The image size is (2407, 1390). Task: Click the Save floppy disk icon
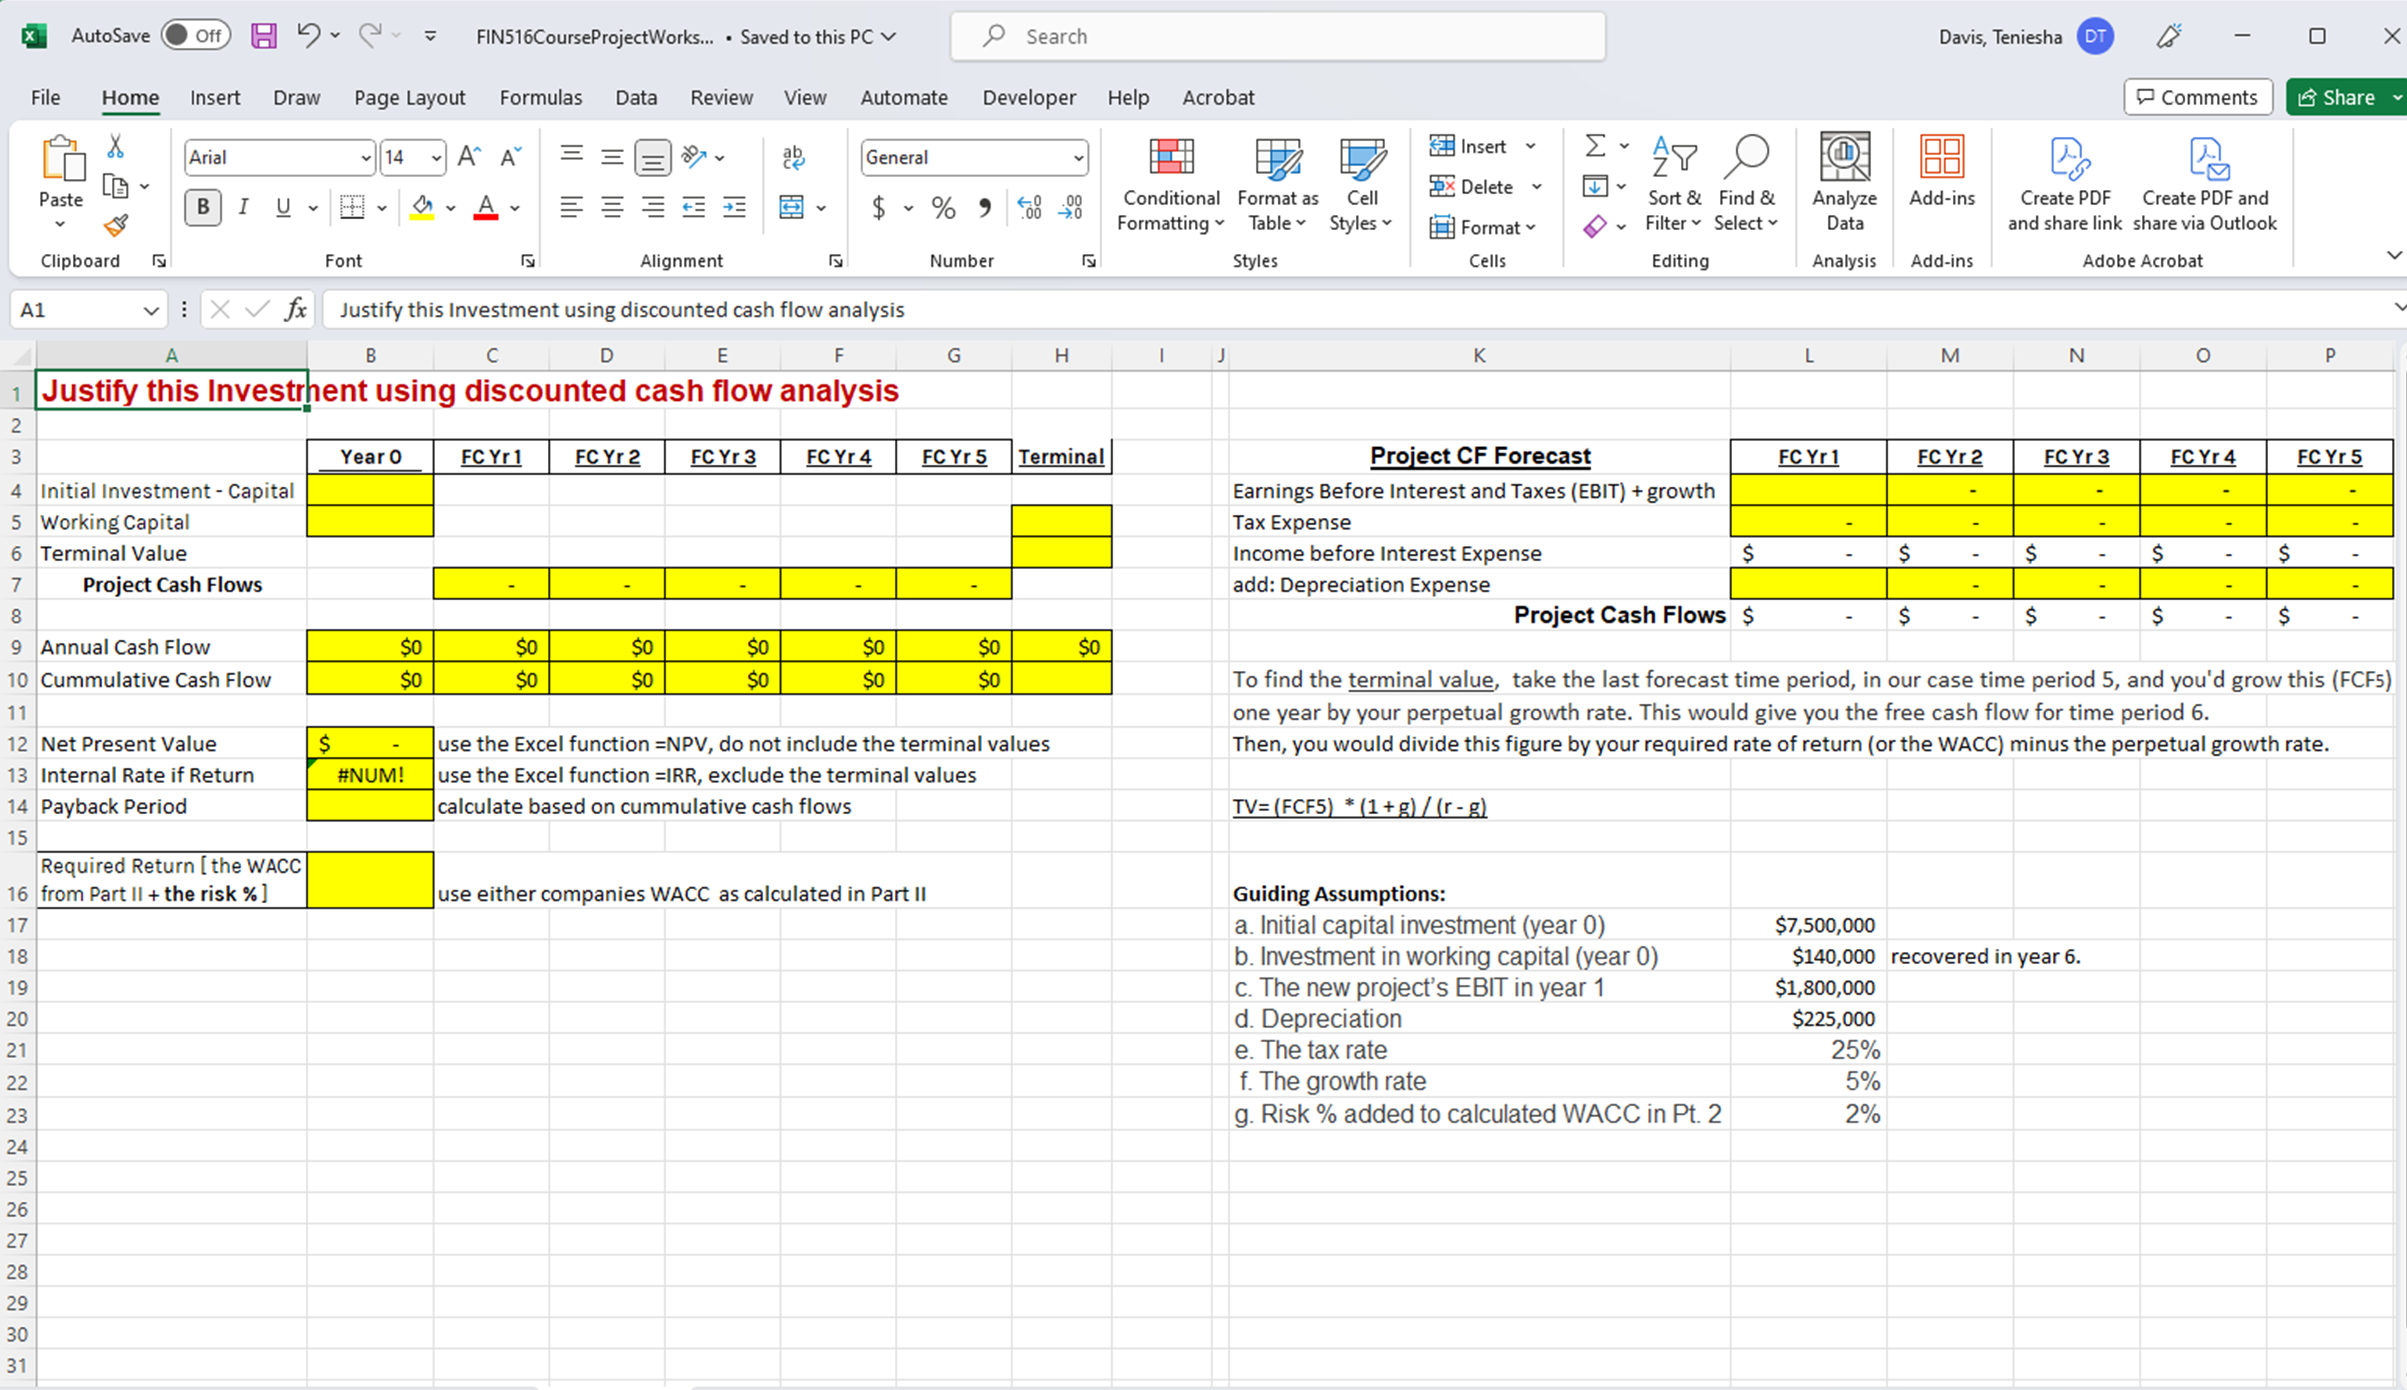[263, 36]
